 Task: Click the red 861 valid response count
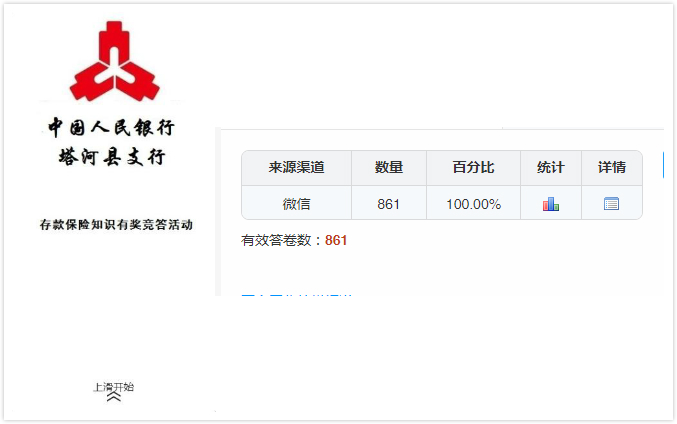(336, 240)
